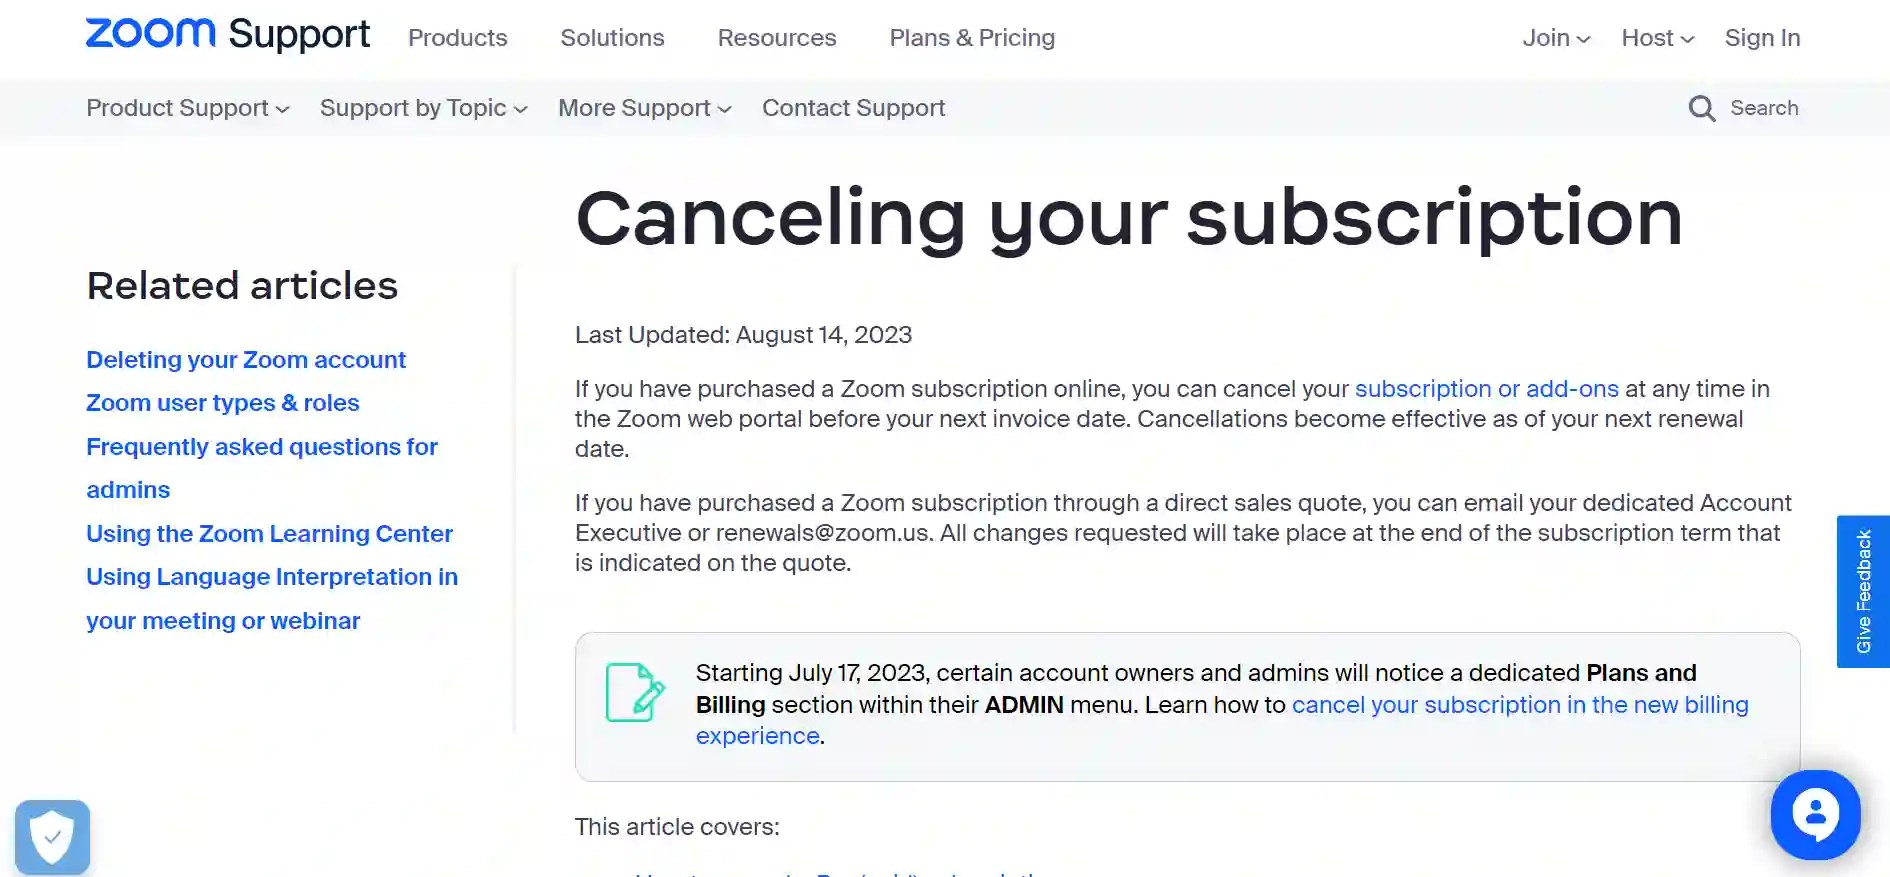Click the privacy shield badge
This screenshot has width=1890, height=877.
[52, 837]
